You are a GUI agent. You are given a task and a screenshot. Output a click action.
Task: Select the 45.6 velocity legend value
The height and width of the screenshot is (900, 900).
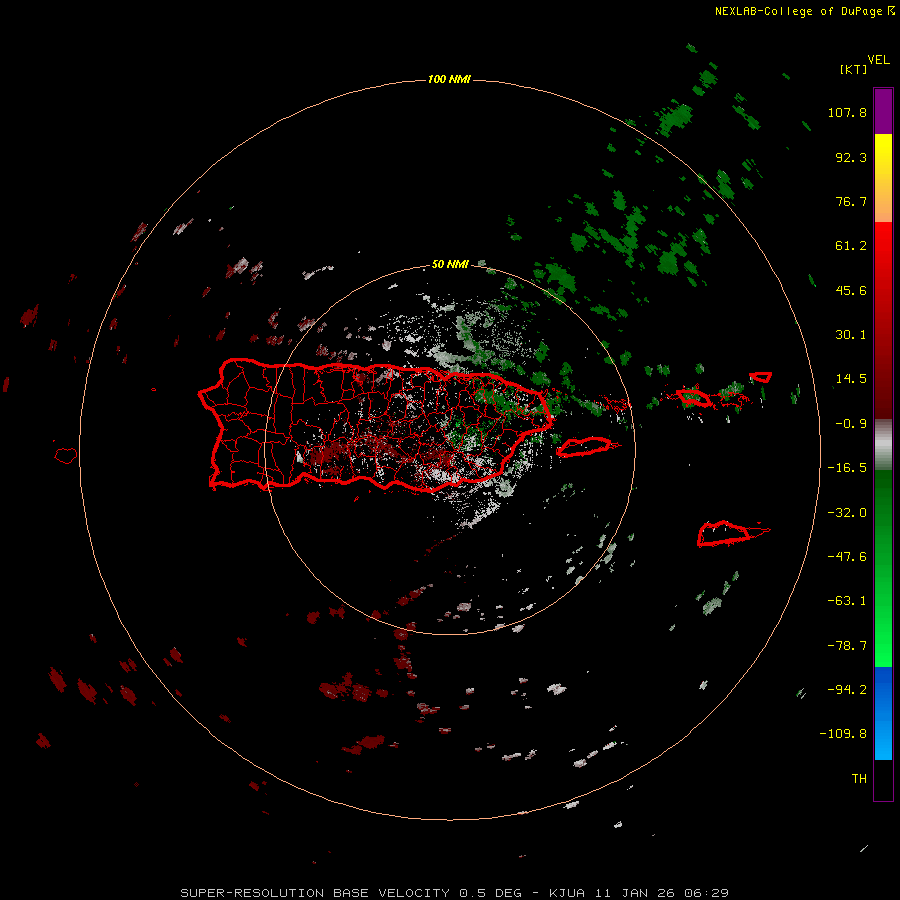click(x=851, y=290)
